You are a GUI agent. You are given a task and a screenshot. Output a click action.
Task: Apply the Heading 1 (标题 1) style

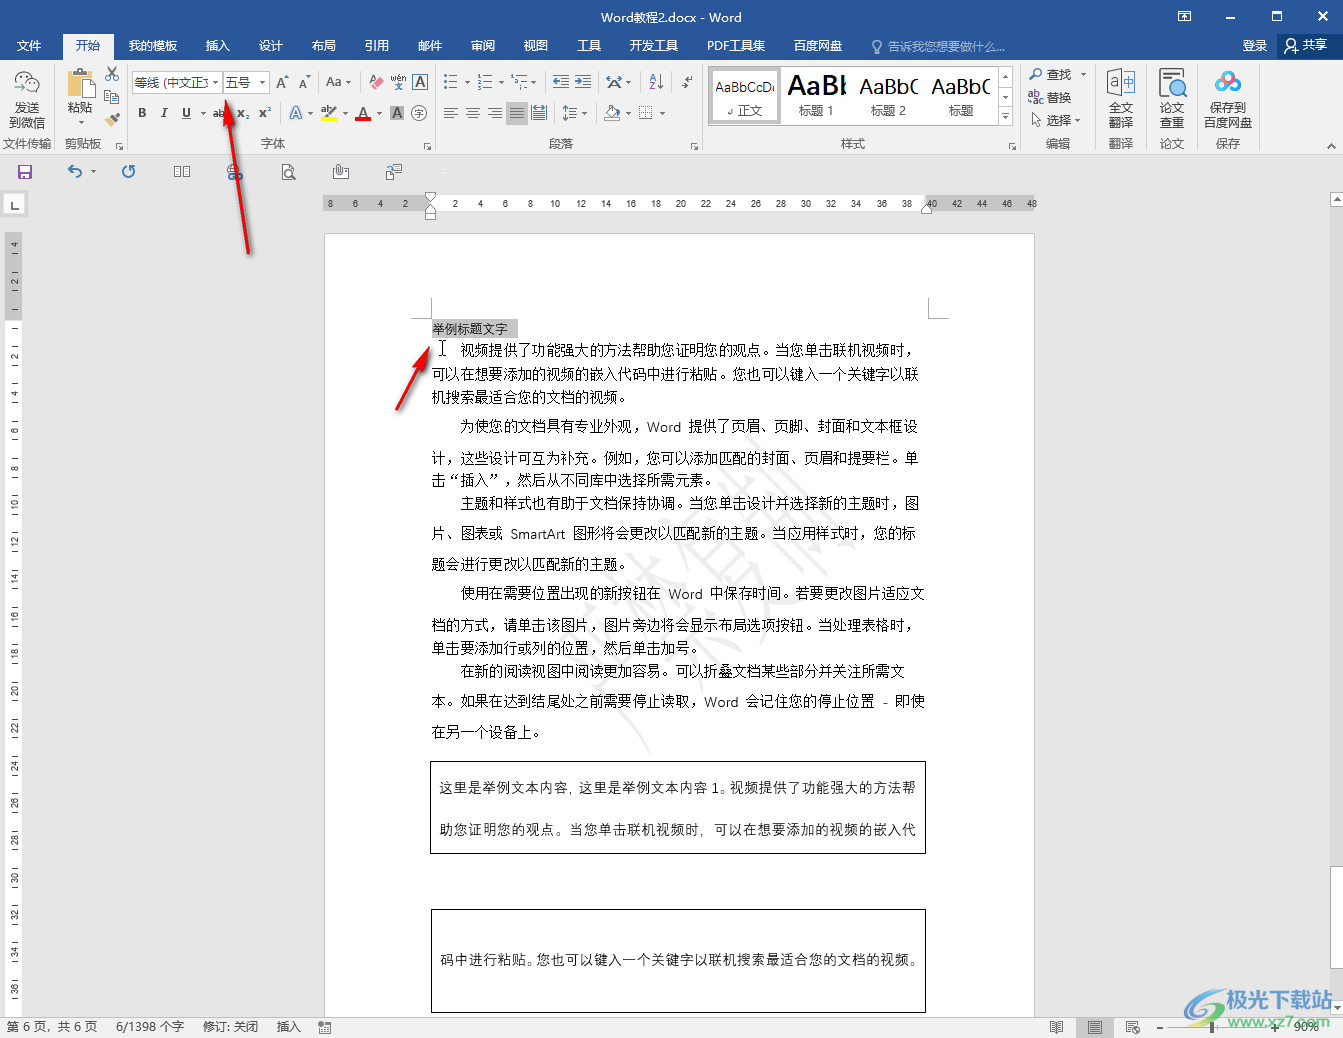pos(816,96)
